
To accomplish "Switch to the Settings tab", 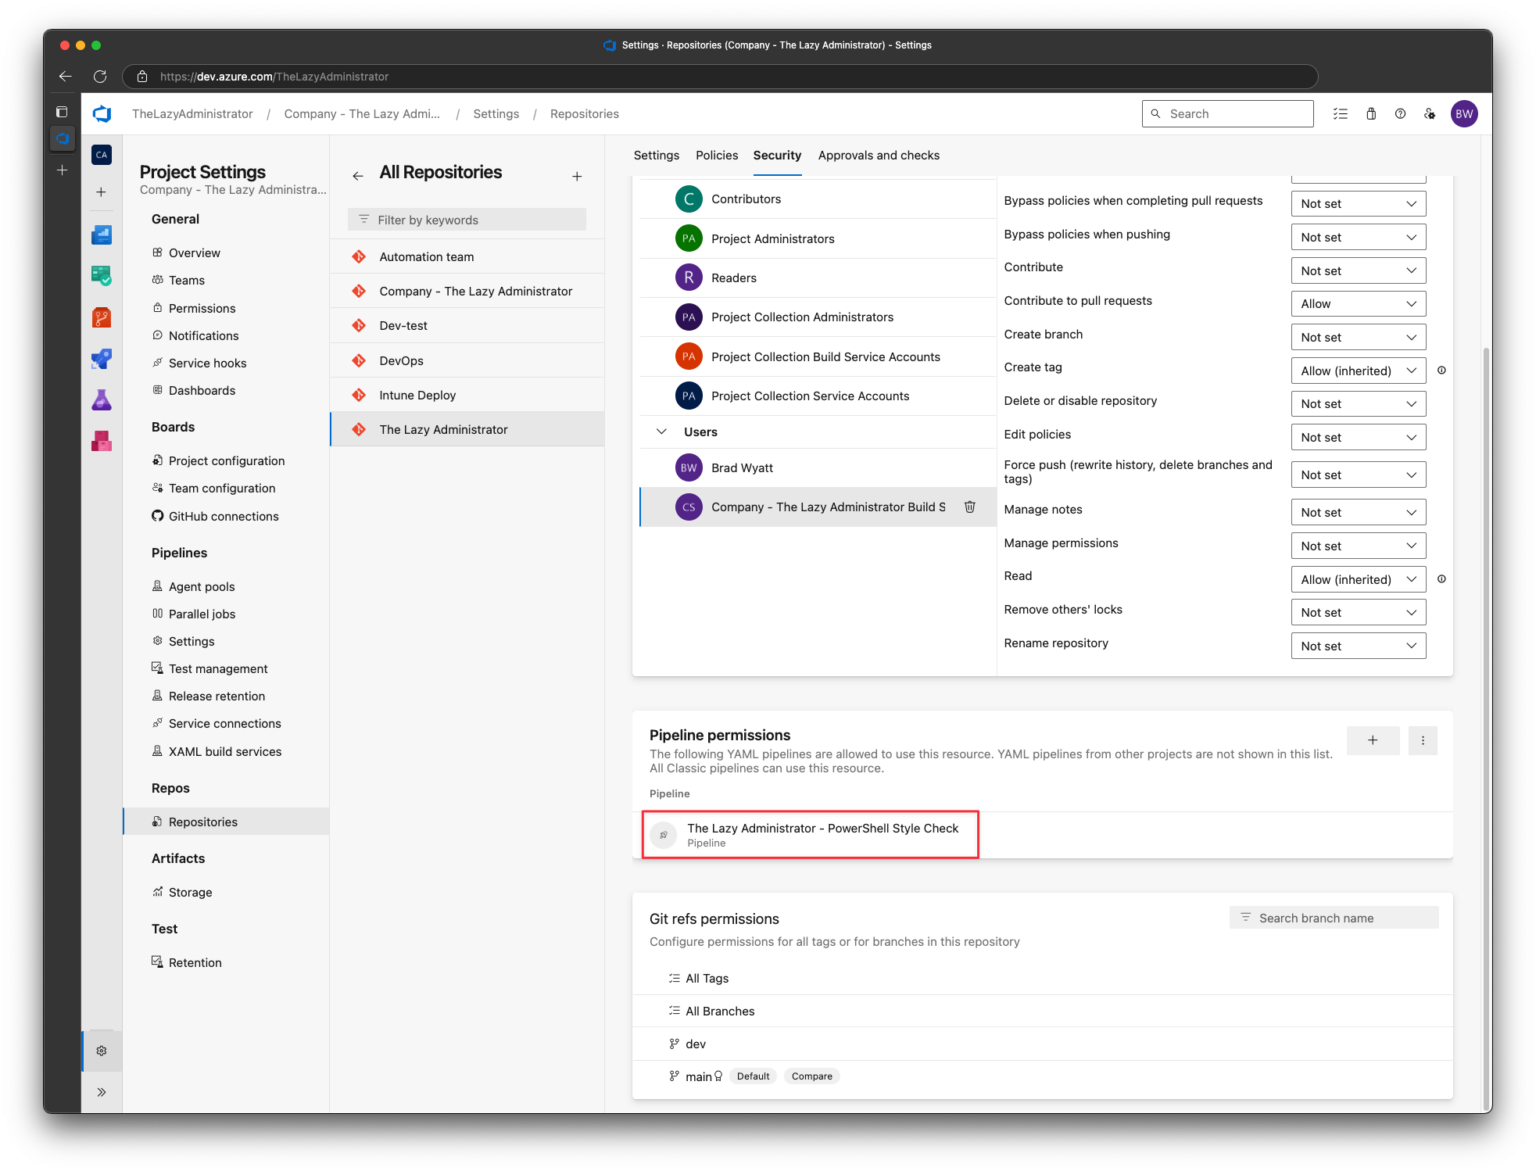I will pos(656,155).
